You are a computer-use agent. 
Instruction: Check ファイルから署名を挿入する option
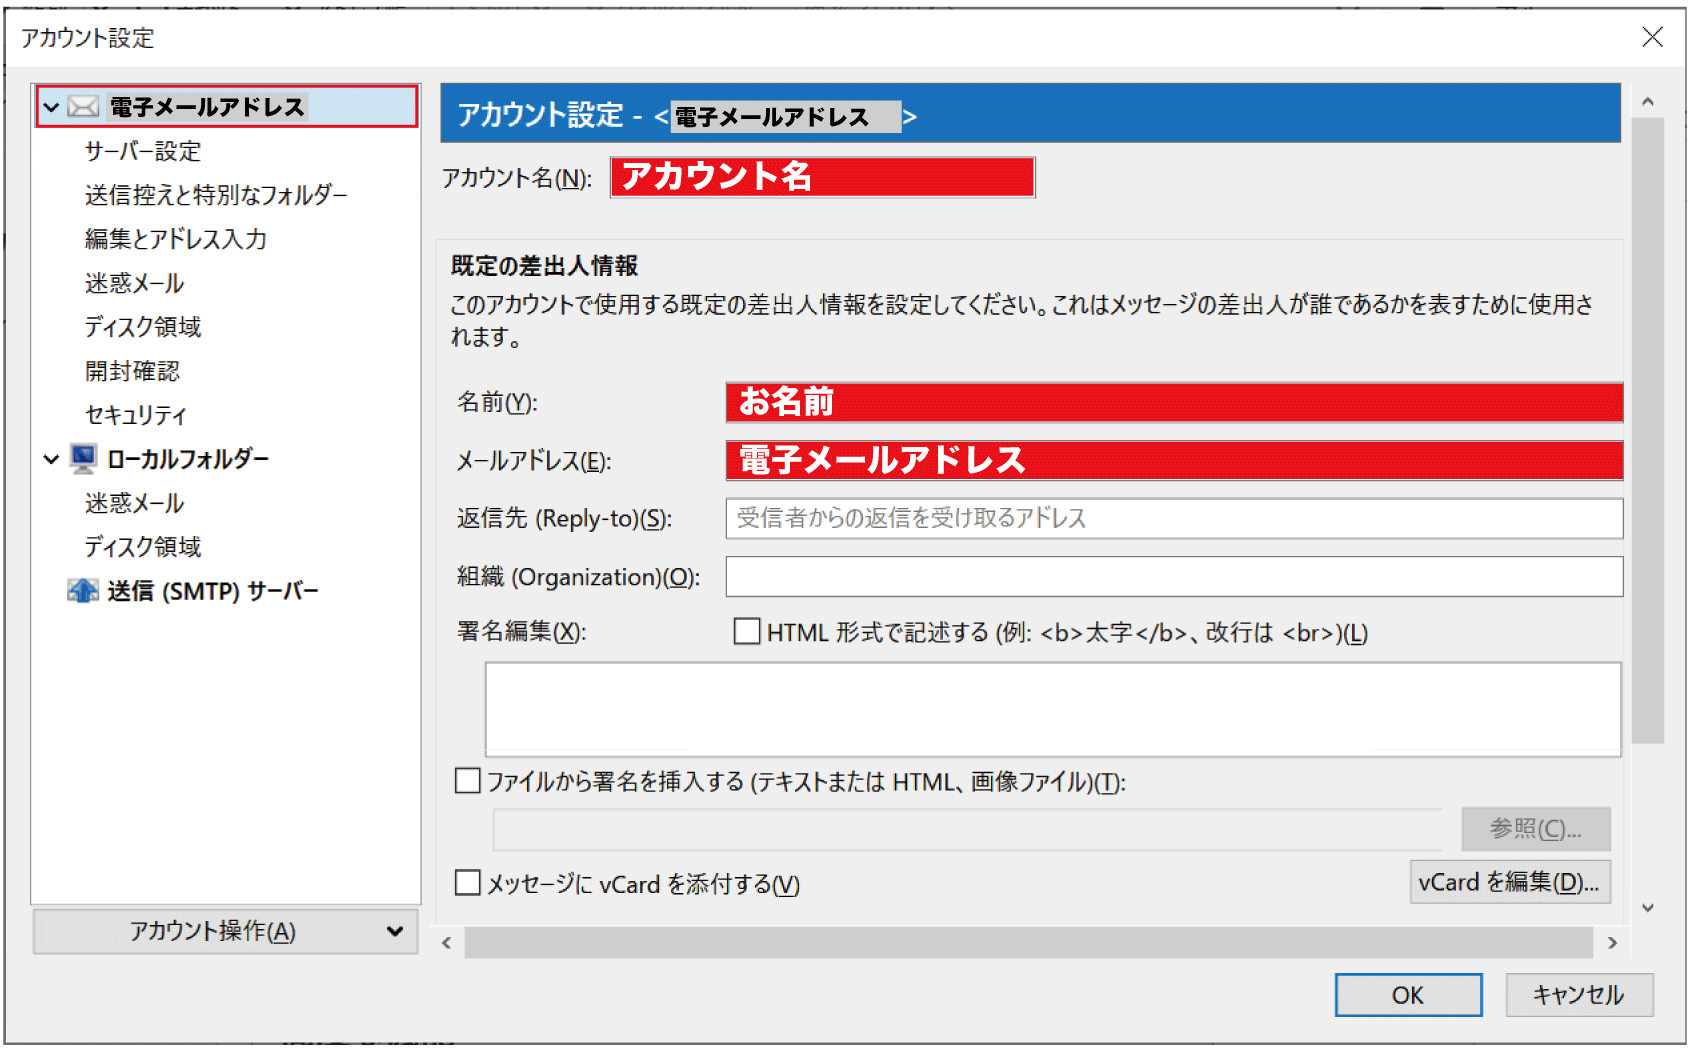point(468,781)
